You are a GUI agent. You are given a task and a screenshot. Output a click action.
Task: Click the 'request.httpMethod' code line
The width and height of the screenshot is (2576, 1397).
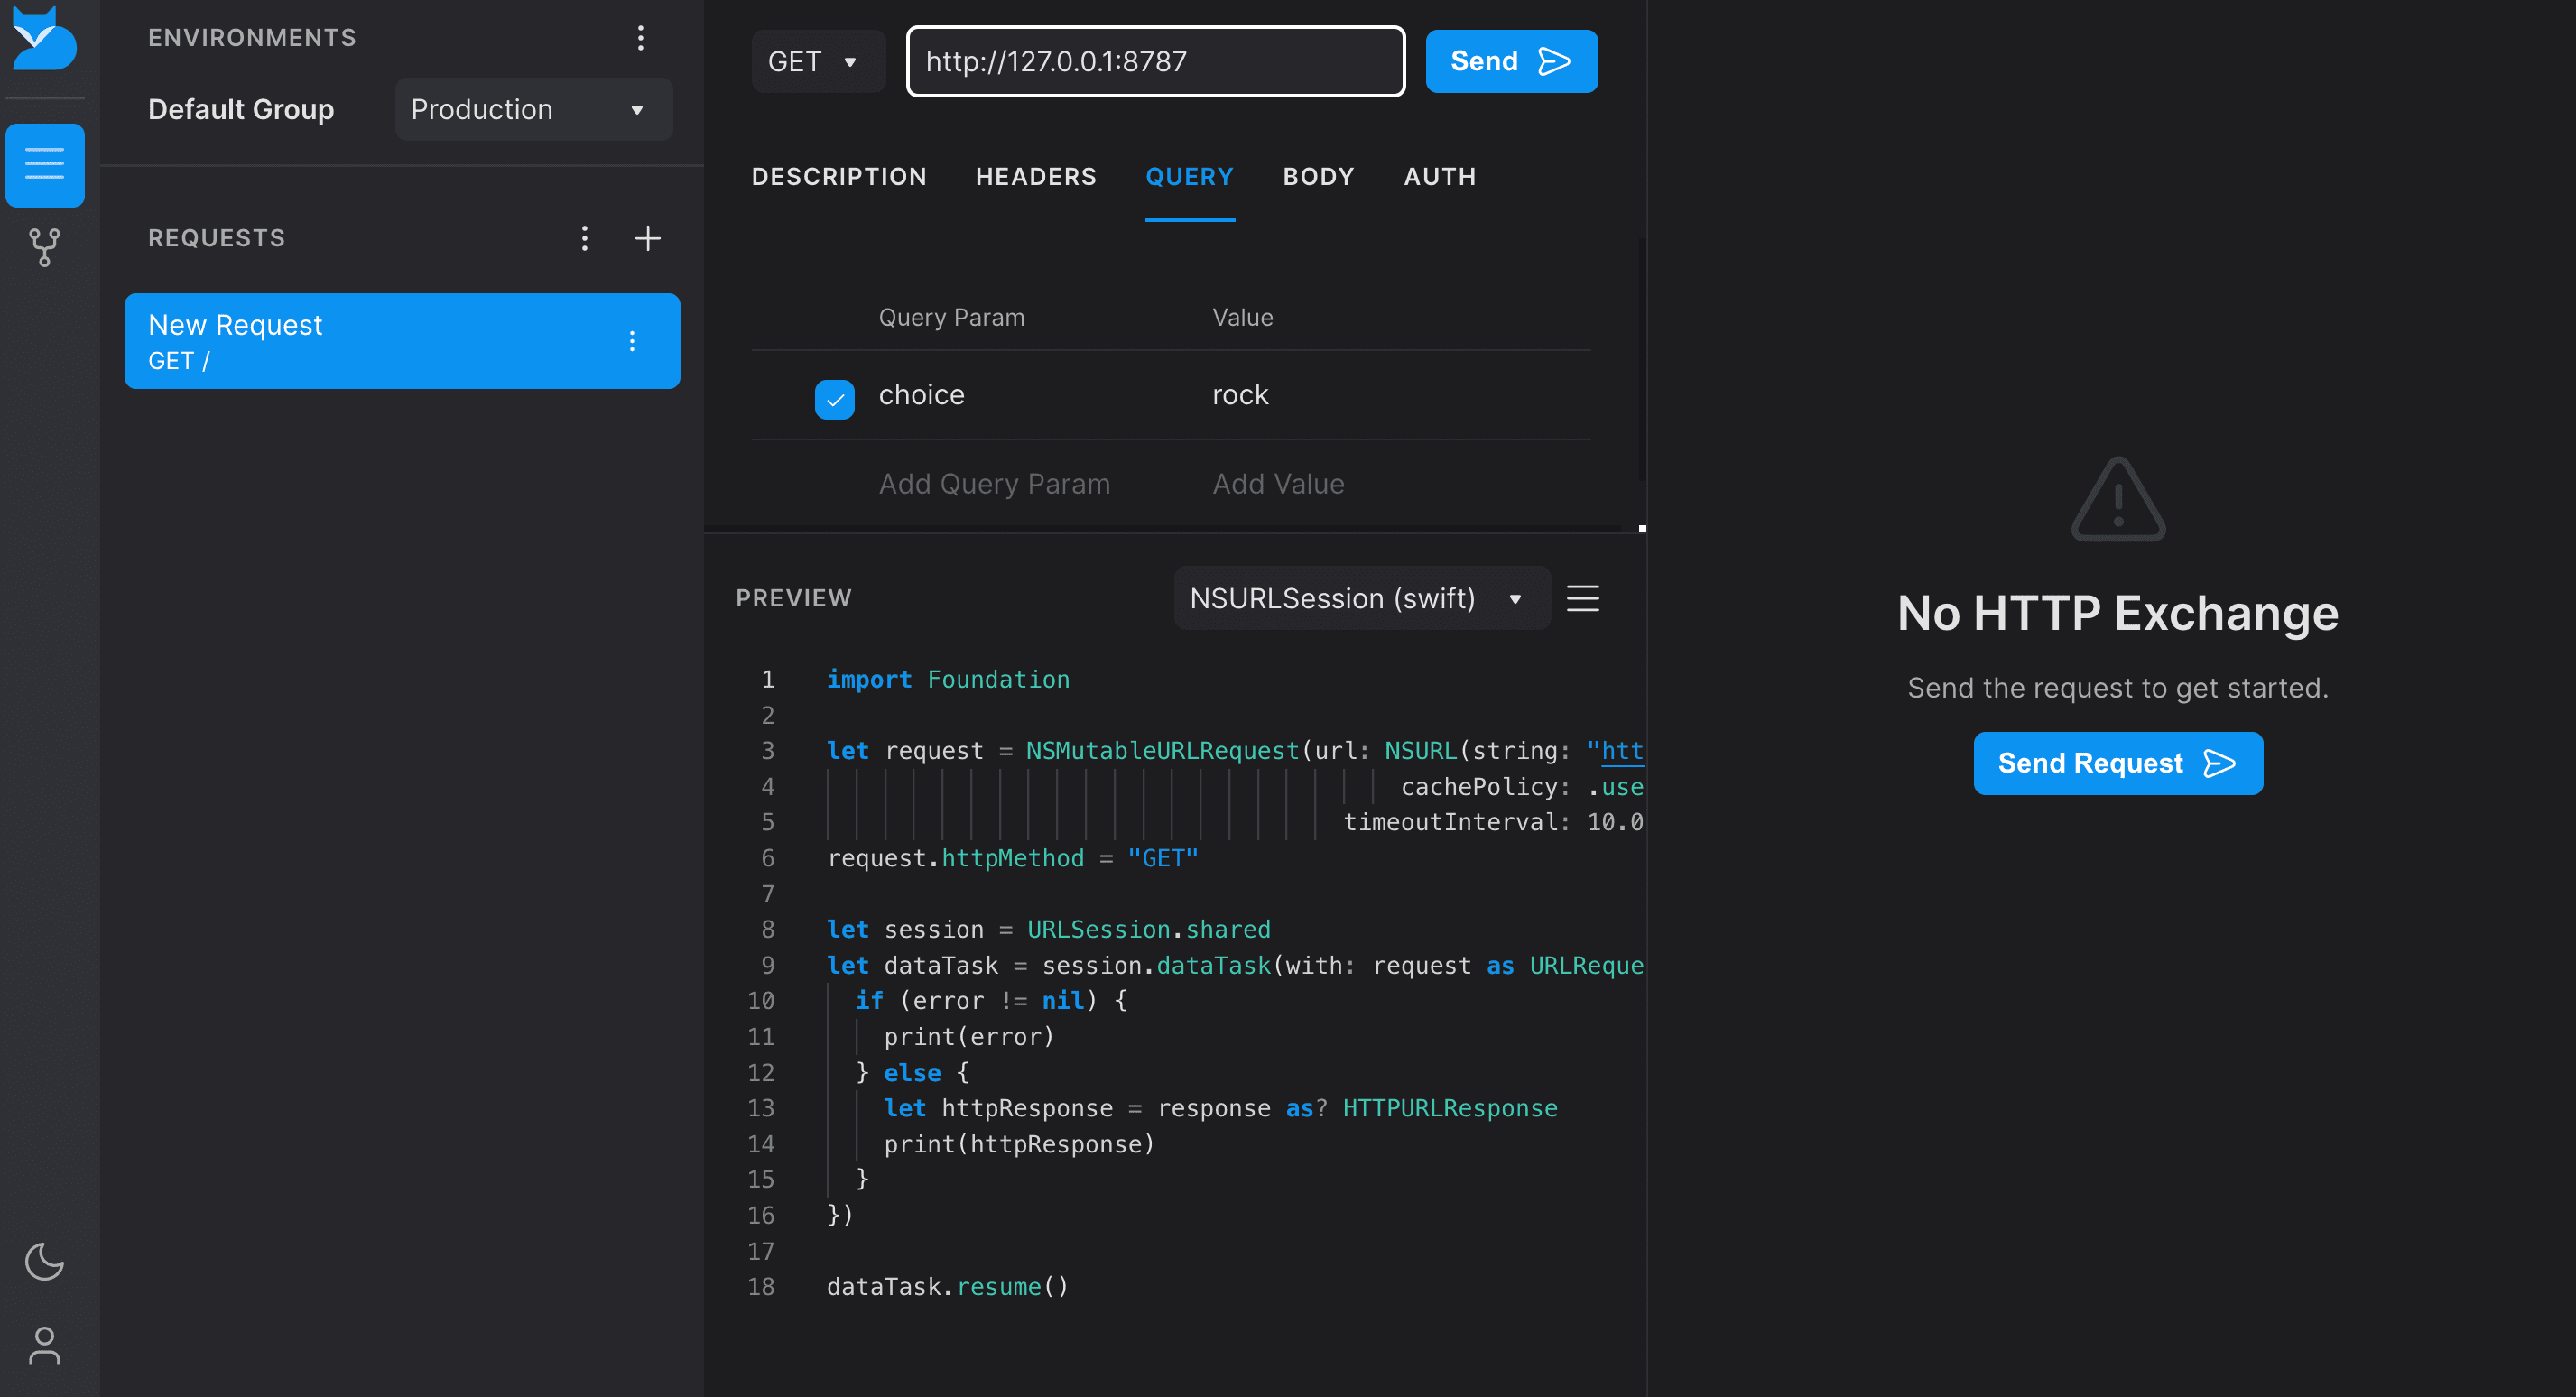(1012, 858)
